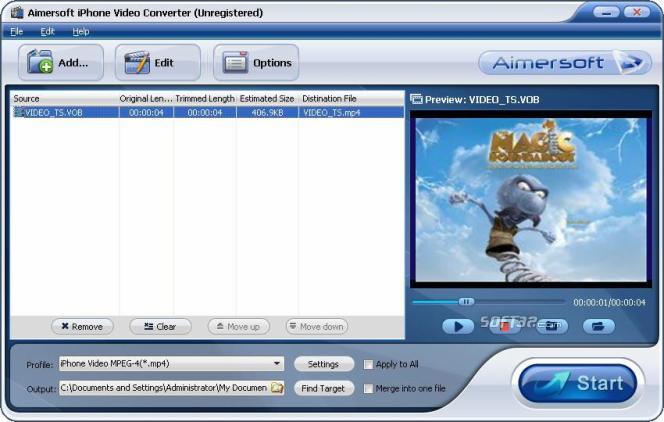The width and height of the screenshot is (664, 422).
Task: Select the VIDEO_TS.VOB source row
Action: tap(207, 112)
